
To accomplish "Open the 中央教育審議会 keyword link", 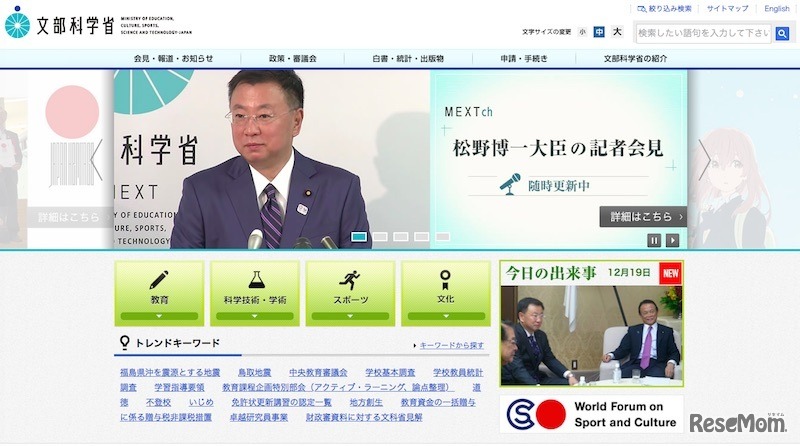I will [318, 373].
